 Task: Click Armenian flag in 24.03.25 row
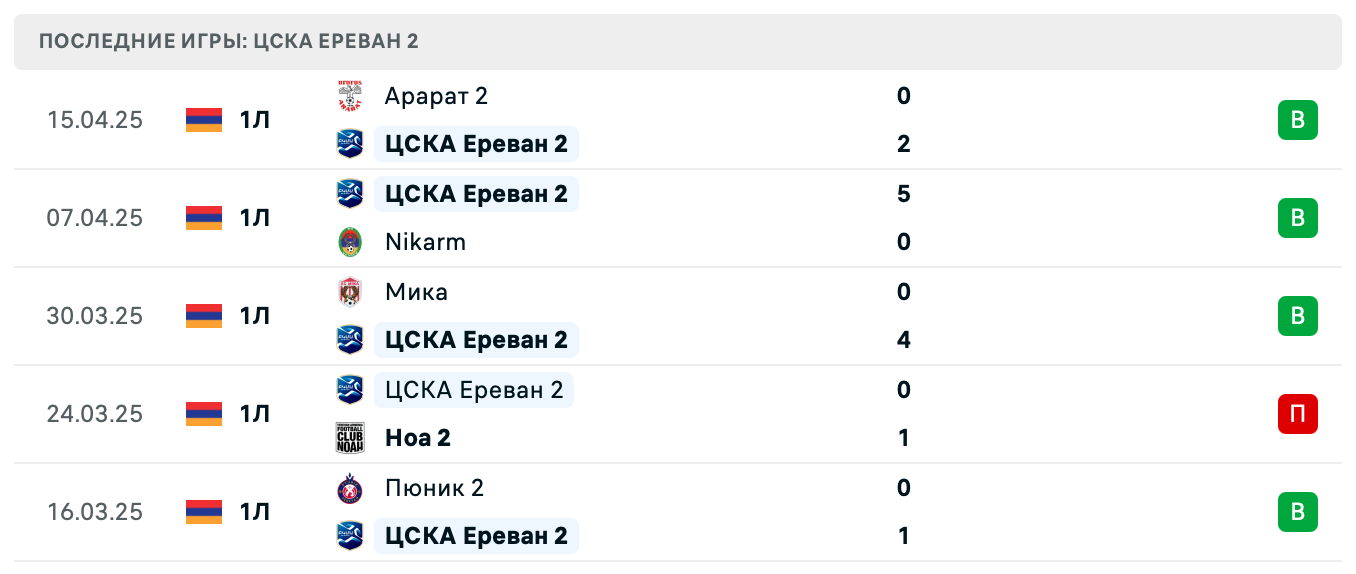(204, 414)
